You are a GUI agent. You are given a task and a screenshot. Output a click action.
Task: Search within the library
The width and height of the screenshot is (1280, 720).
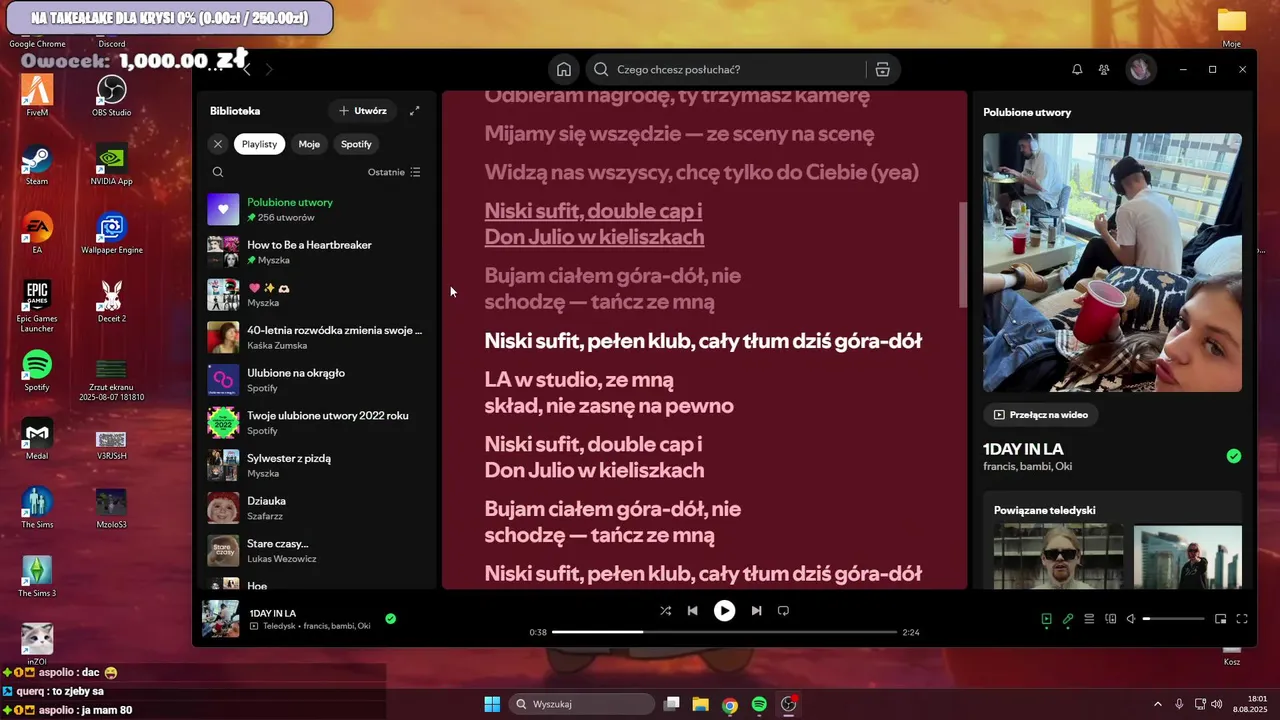click(218, 172)
